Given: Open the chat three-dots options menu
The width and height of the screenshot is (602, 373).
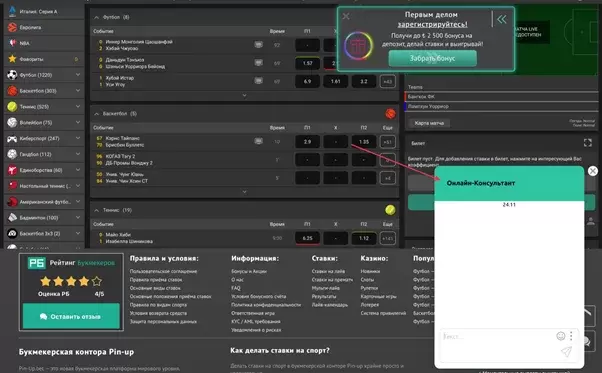Looking at the screenshot, I should tap(571, 336).
